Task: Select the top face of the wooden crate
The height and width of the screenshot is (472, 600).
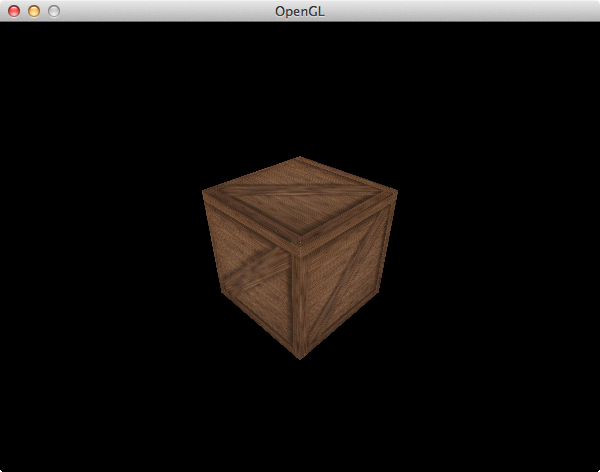Action: tap(300, 199)
